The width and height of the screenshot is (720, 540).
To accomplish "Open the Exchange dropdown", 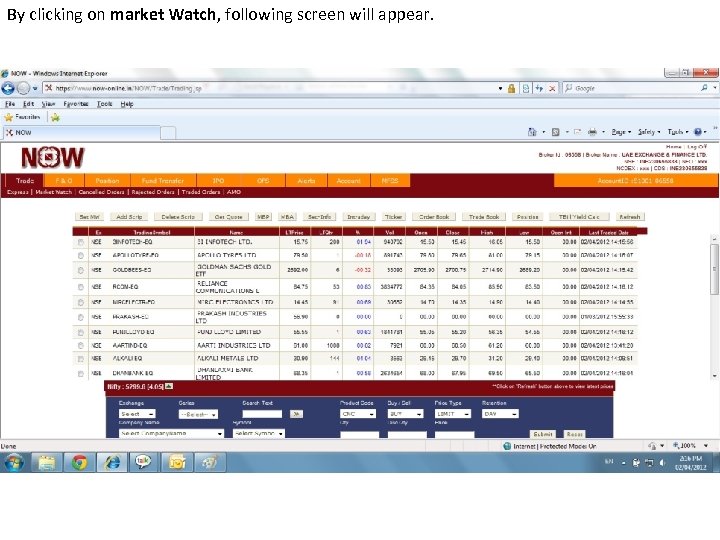I will coord(137,414).
